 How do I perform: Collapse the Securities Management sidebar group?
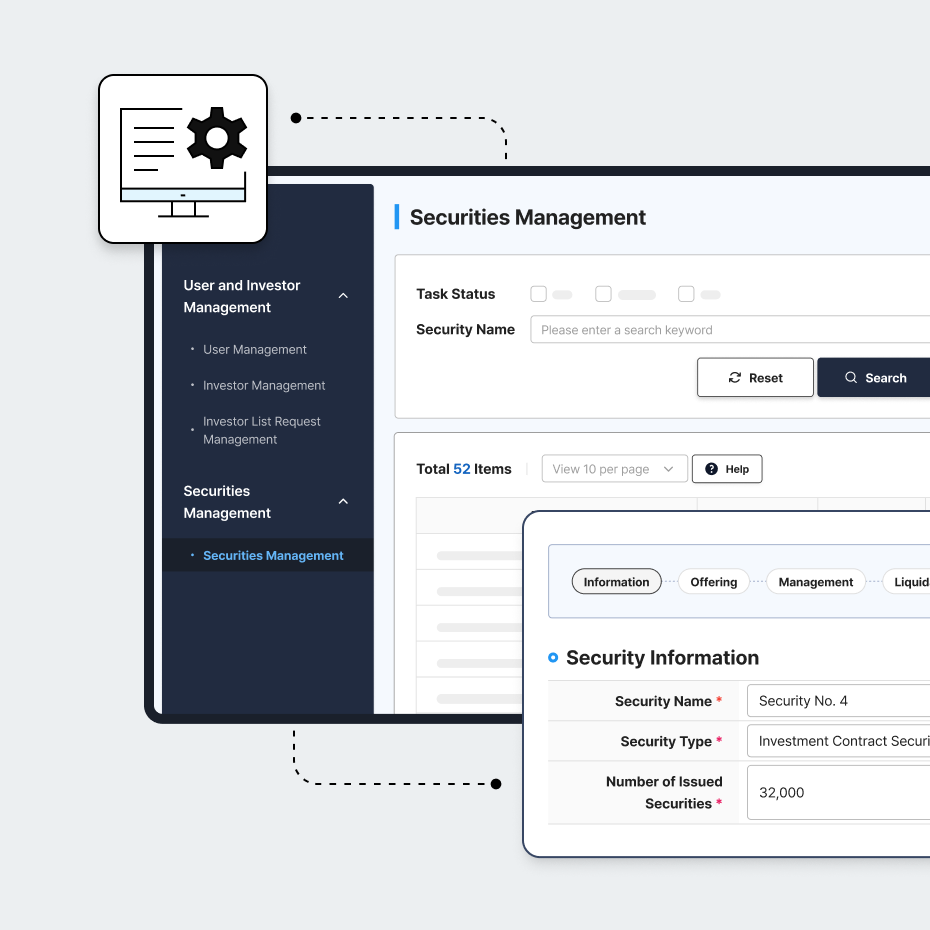coord(343,502)
